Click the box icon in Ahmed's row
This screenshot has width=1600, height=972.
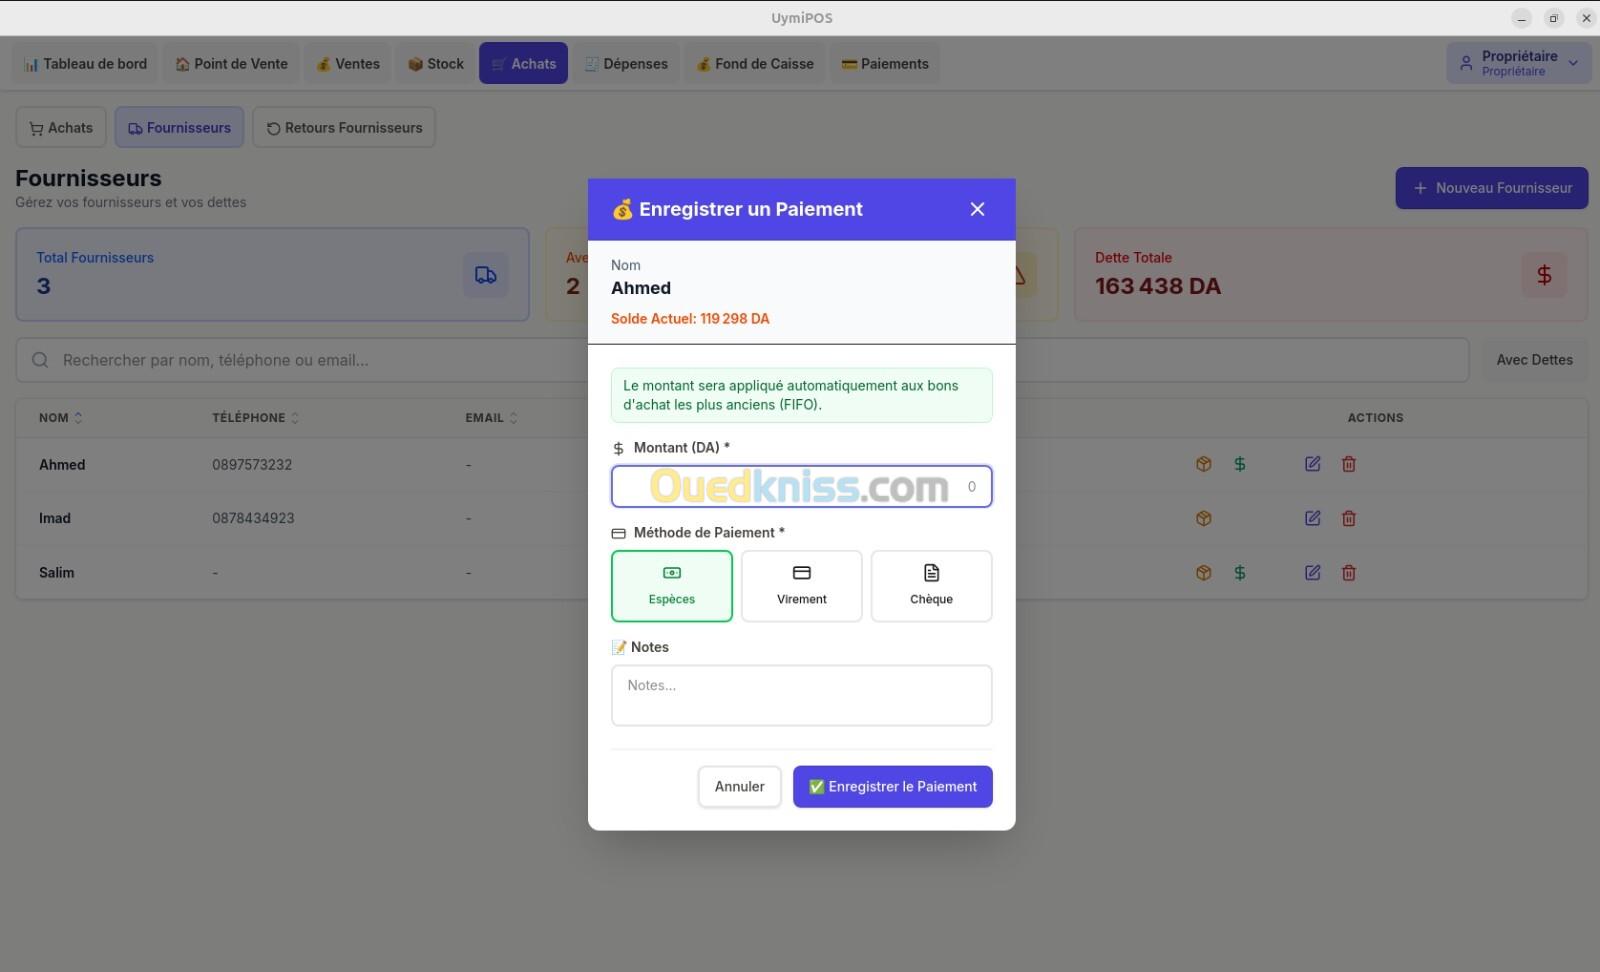1204,464
